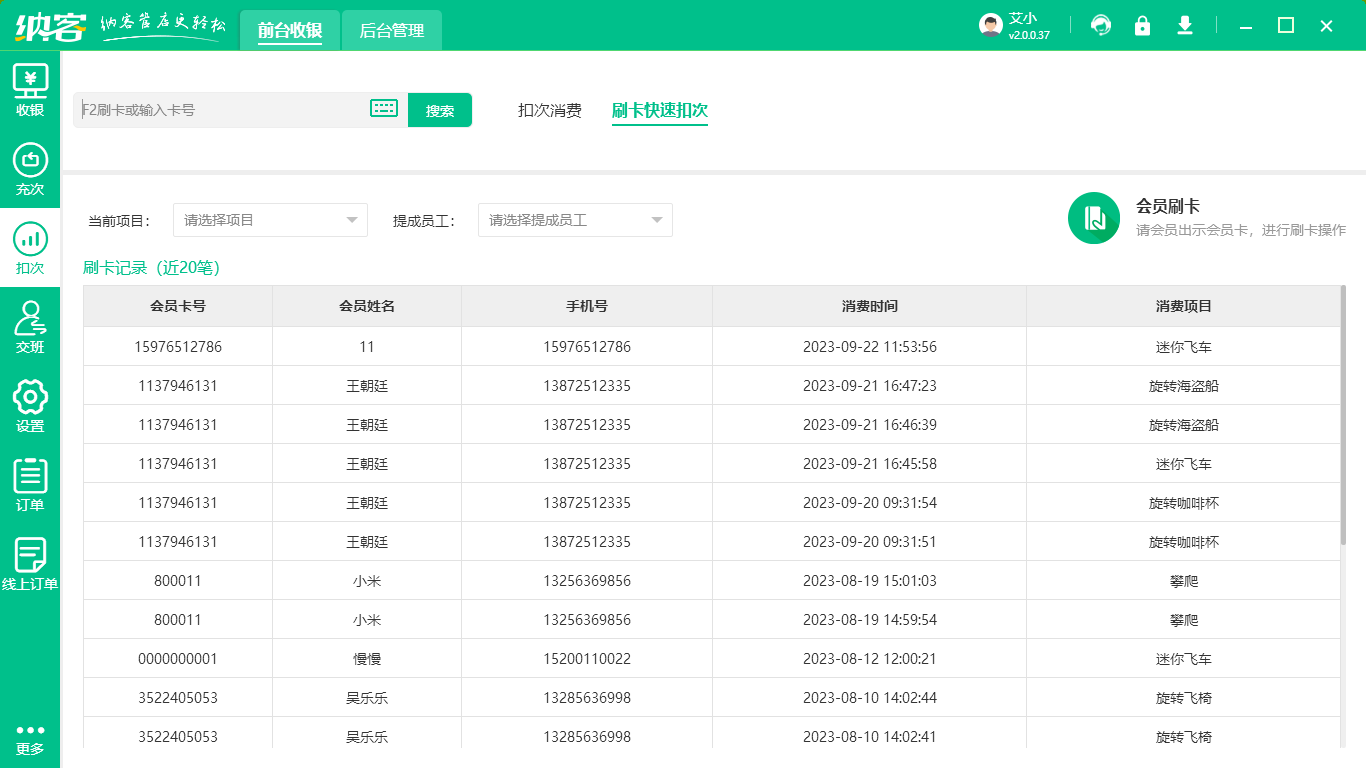Click the 搜索 search button
Screen dimensions: 1366x768
click(440, 110)
